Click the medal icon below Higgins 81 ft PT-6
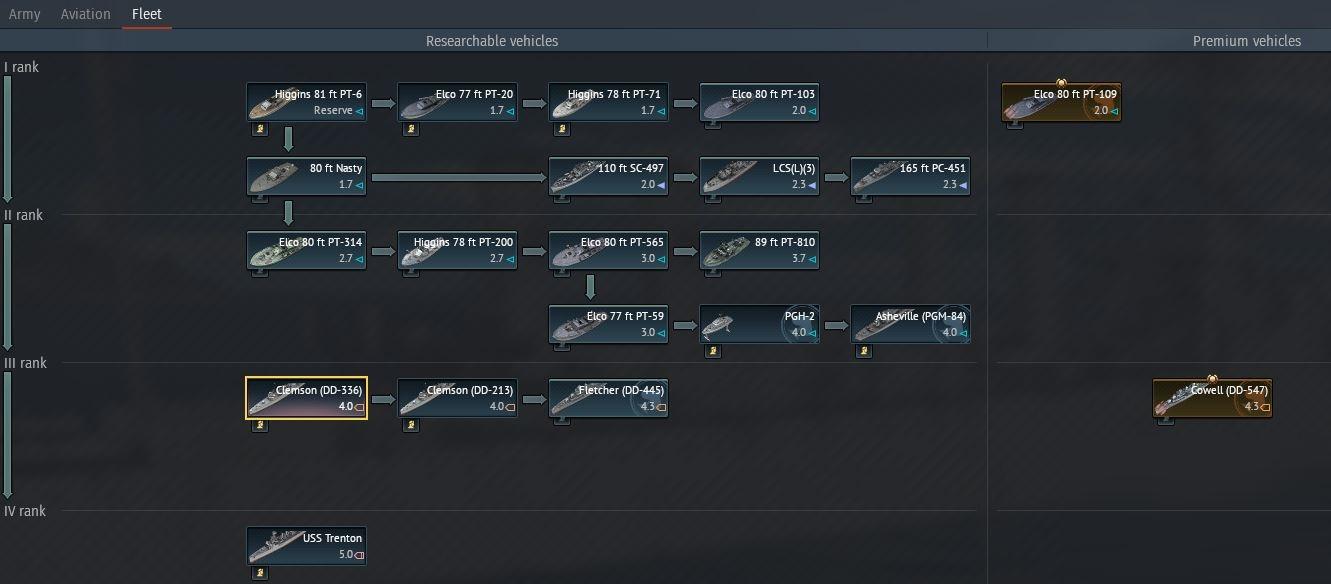Screen dimensions: 1331x584 [x=259, y=129]
